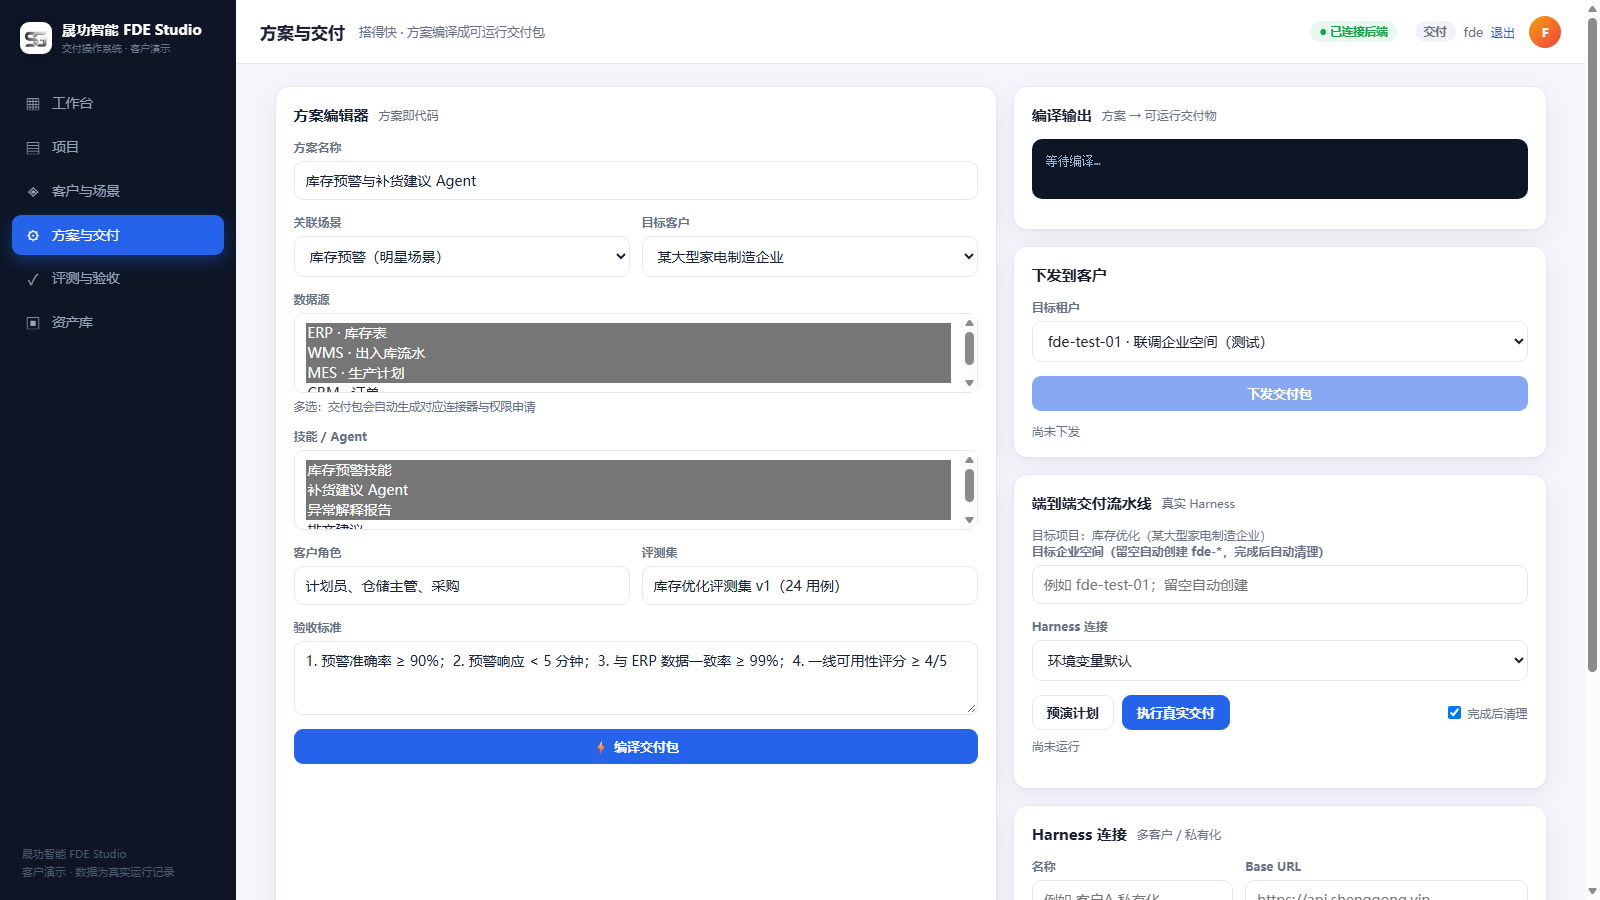The width and height of the screenshot is (1600, 900).
Task: Click the 评测集 input field
Action: click(810, 586)
